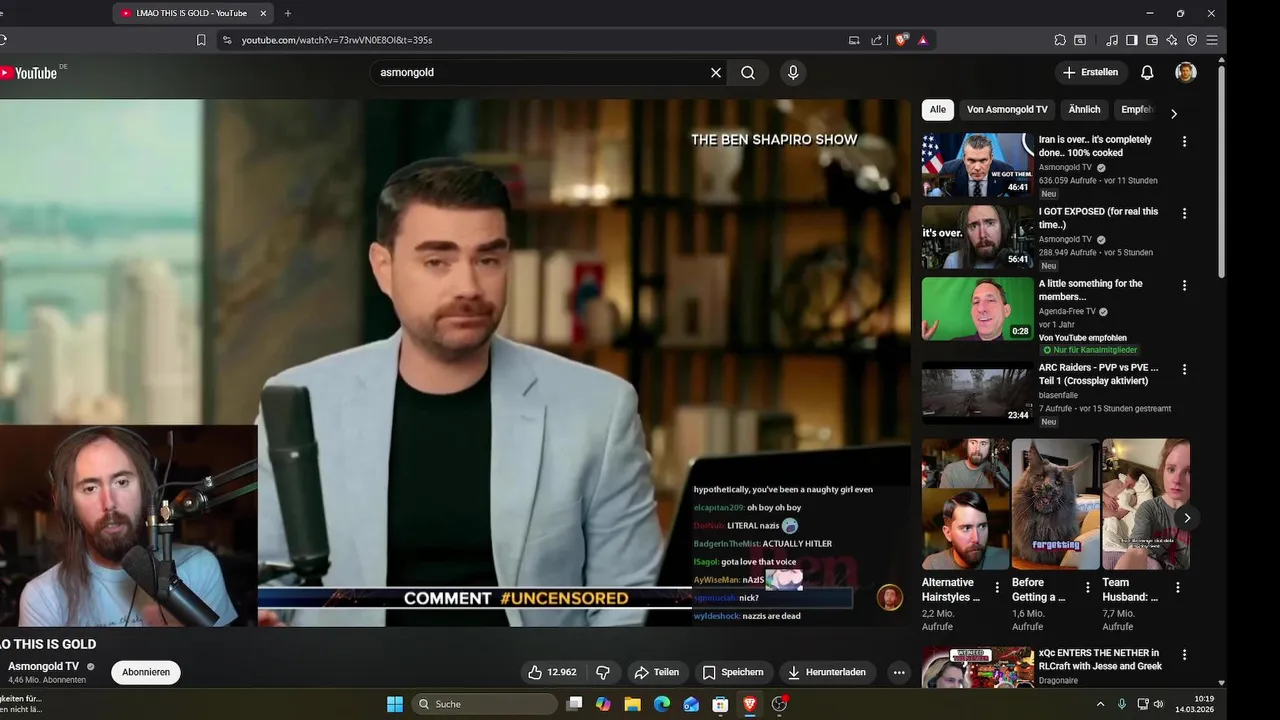Open the browser extensions puzzle icon

pyautogui.click(x=1060, y=40)
